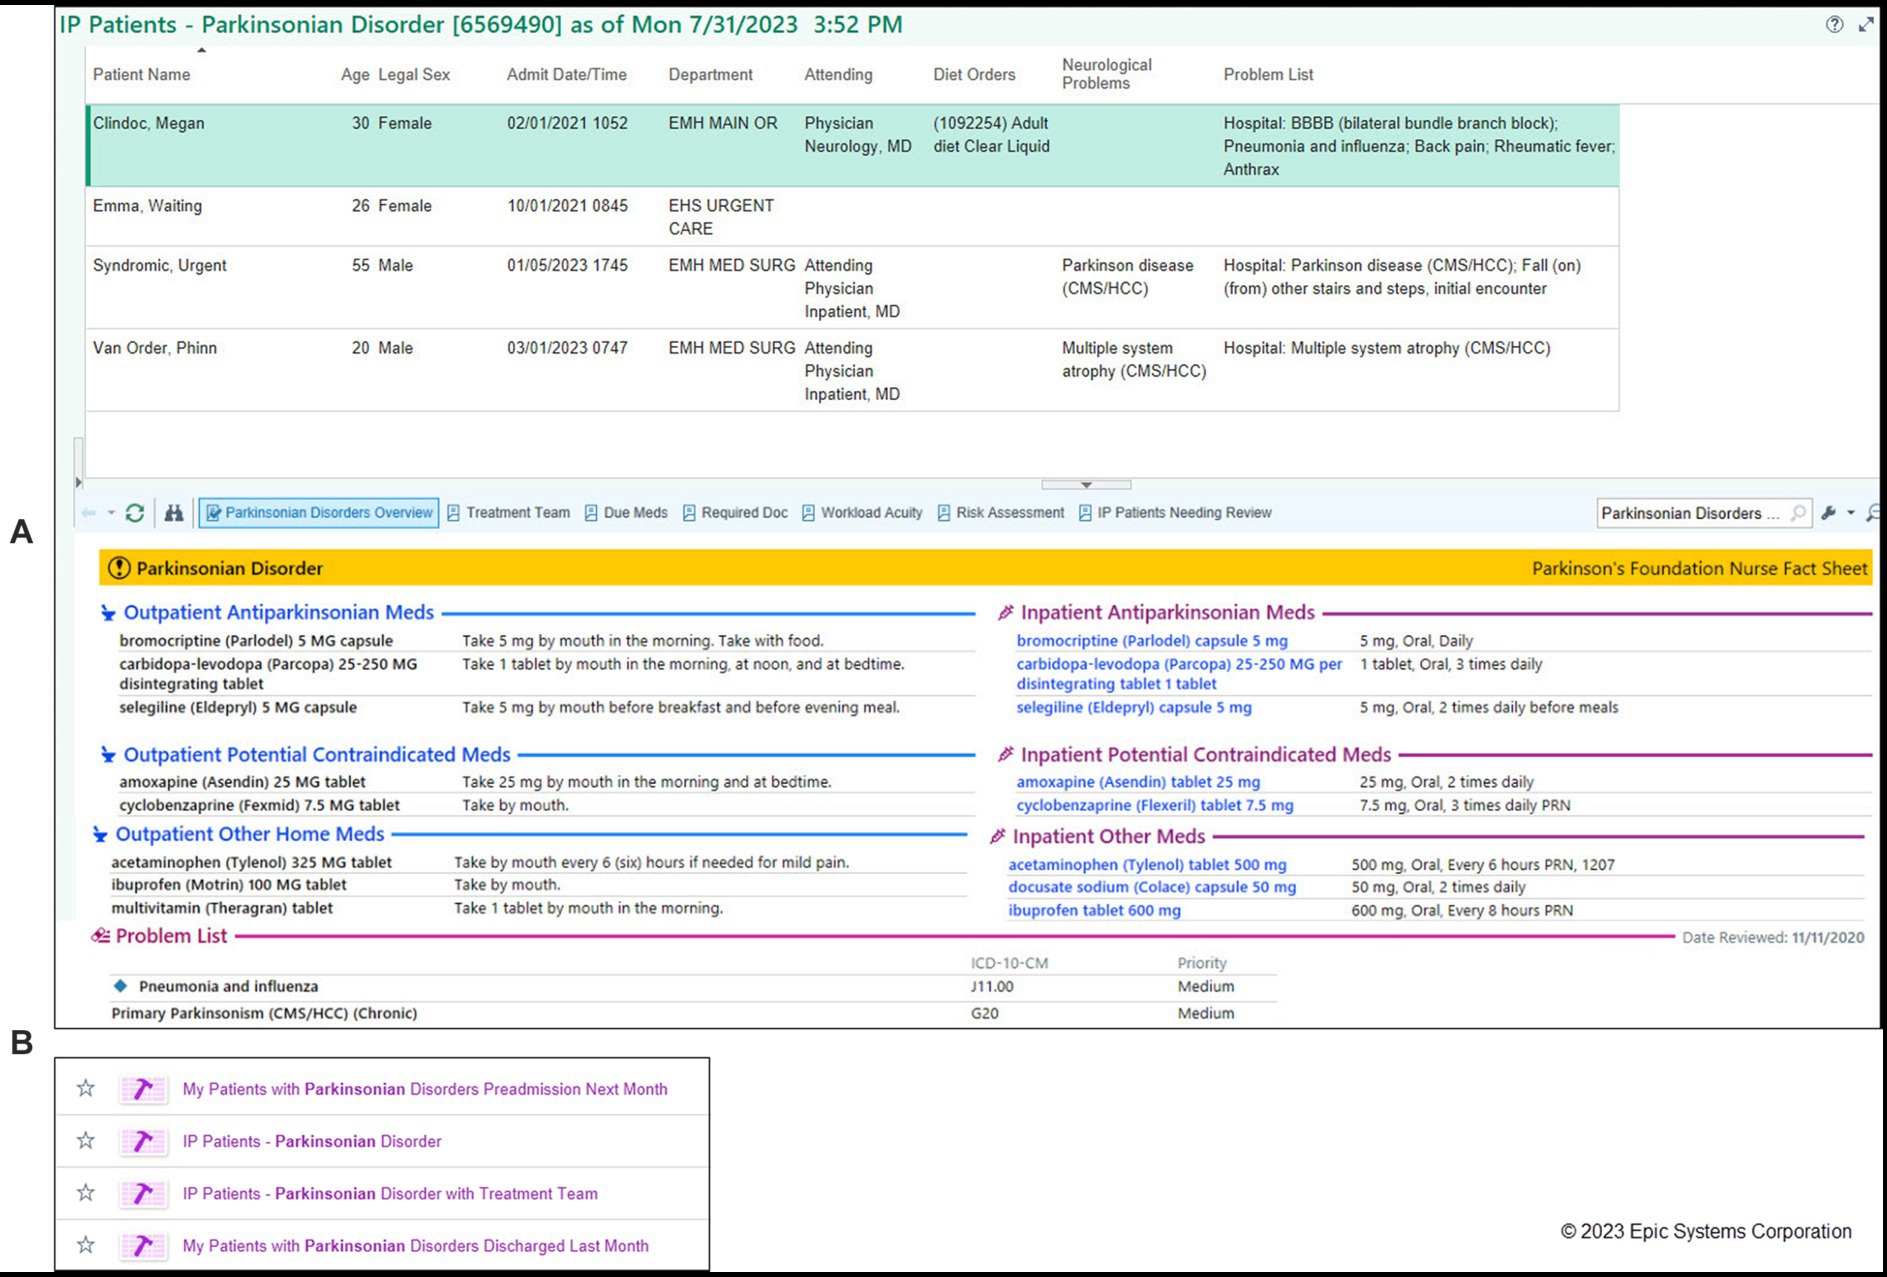Star the IP Patients - Parkinsonian Disorder report
The width and height of the screenshot is (1887, 1277).
click(86, 1140)
